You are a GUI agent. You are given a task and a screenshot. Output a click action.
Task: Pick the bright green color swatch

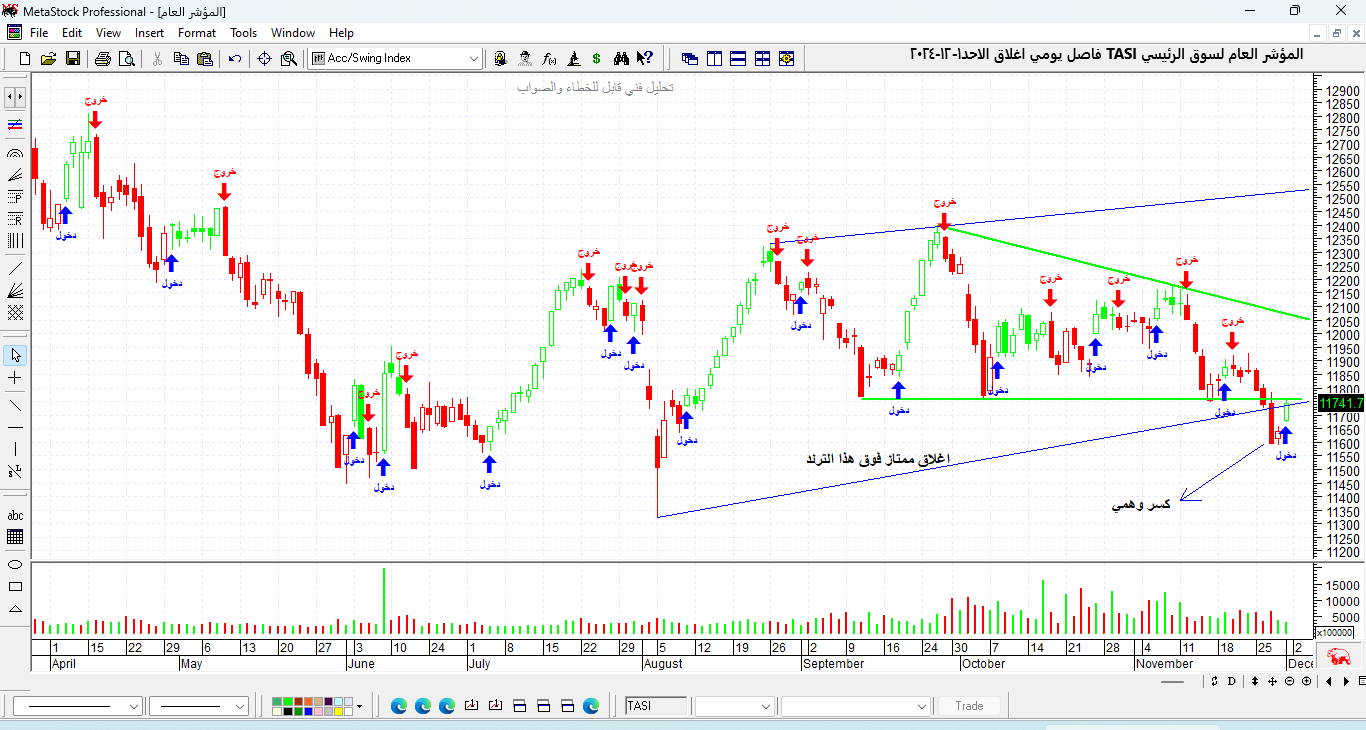click(288, 701)
